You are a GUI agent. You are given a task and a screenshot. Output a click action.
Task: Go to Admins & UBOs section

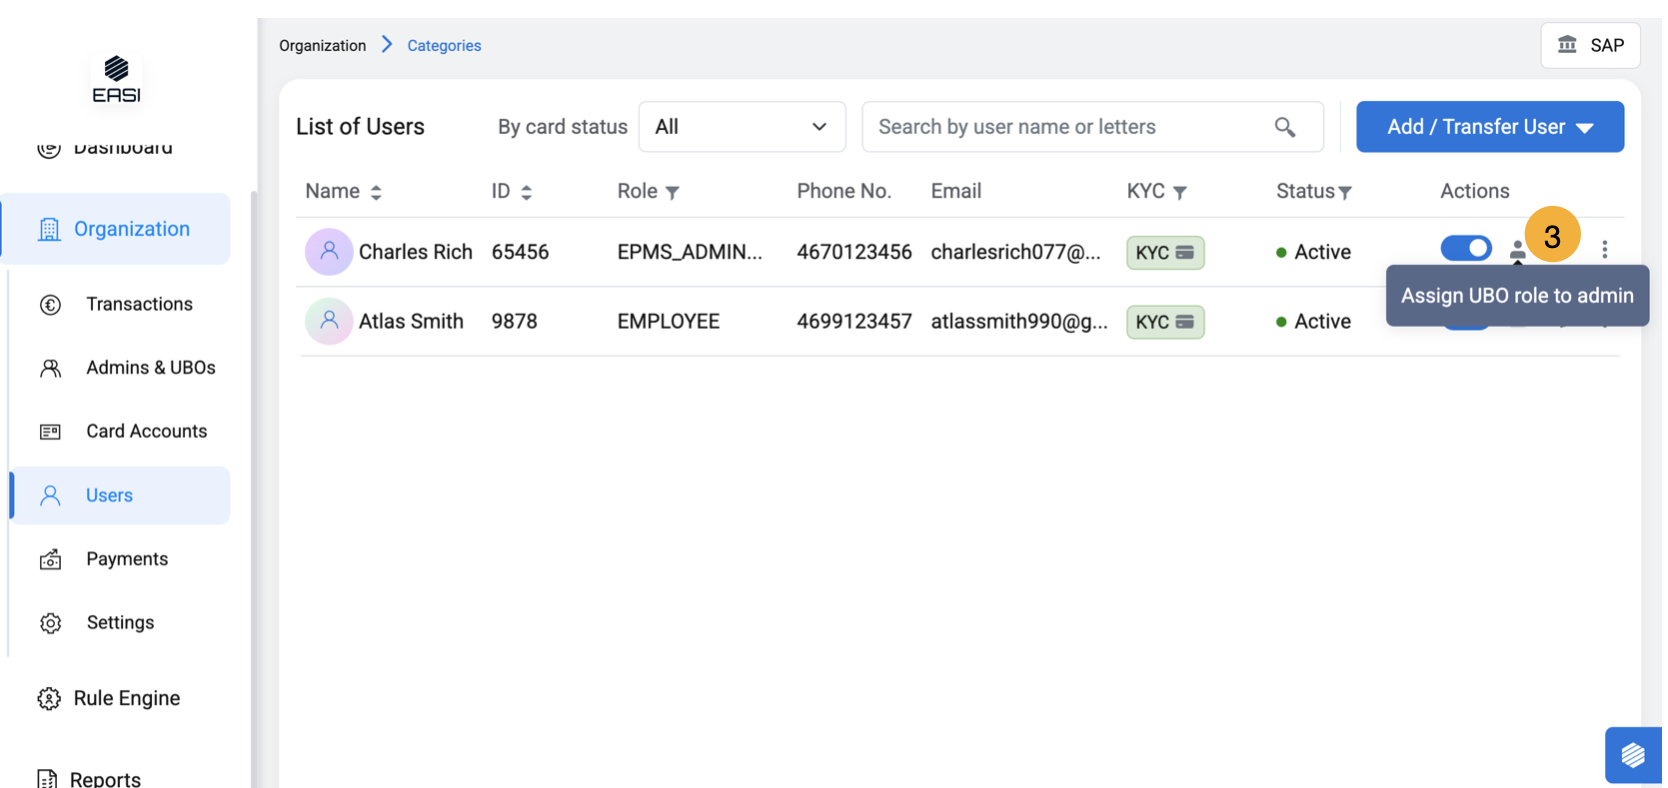(150, 368)
